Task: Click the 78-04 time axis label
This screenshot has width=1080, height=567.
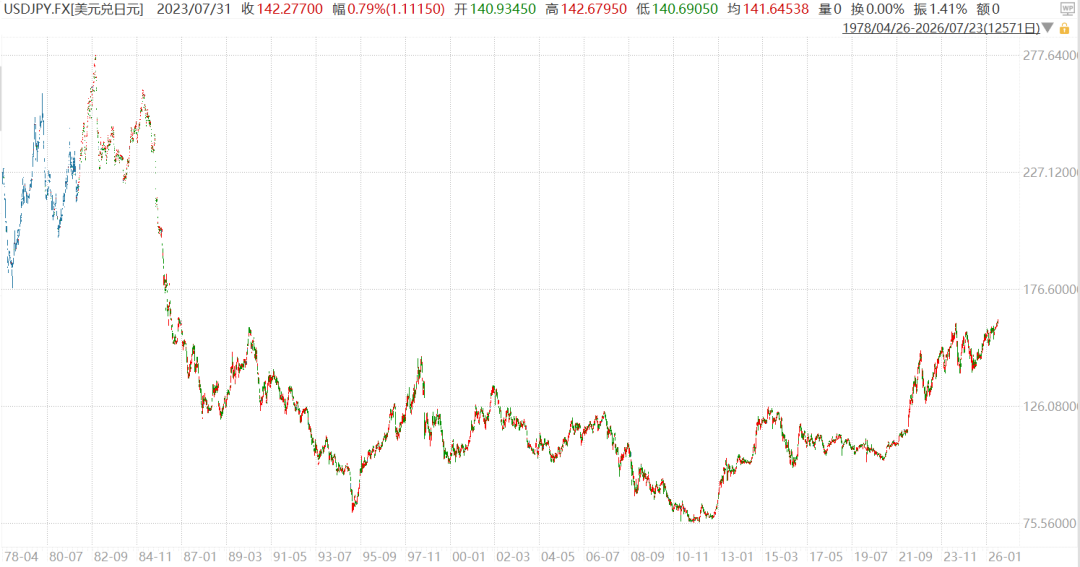Action: (21, 557)
